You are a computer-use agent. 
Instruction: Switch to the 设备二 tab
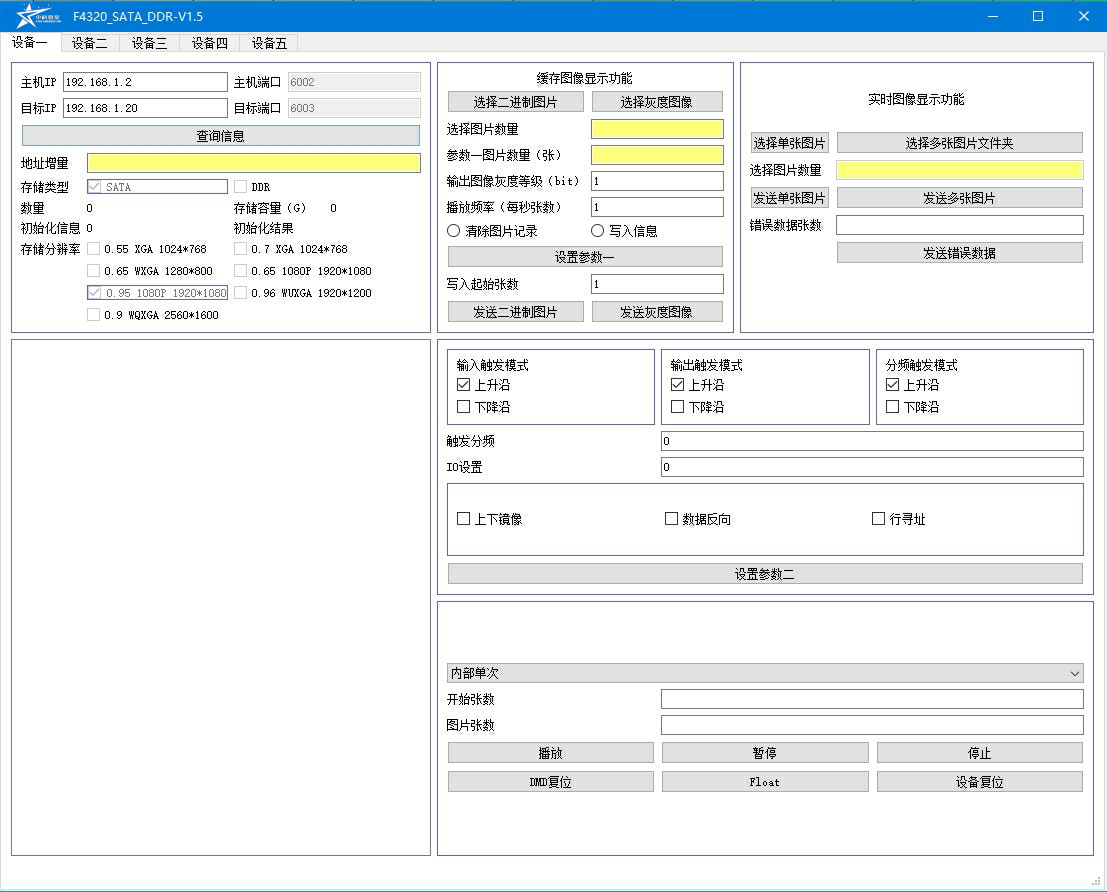click(x=90, y=43)
